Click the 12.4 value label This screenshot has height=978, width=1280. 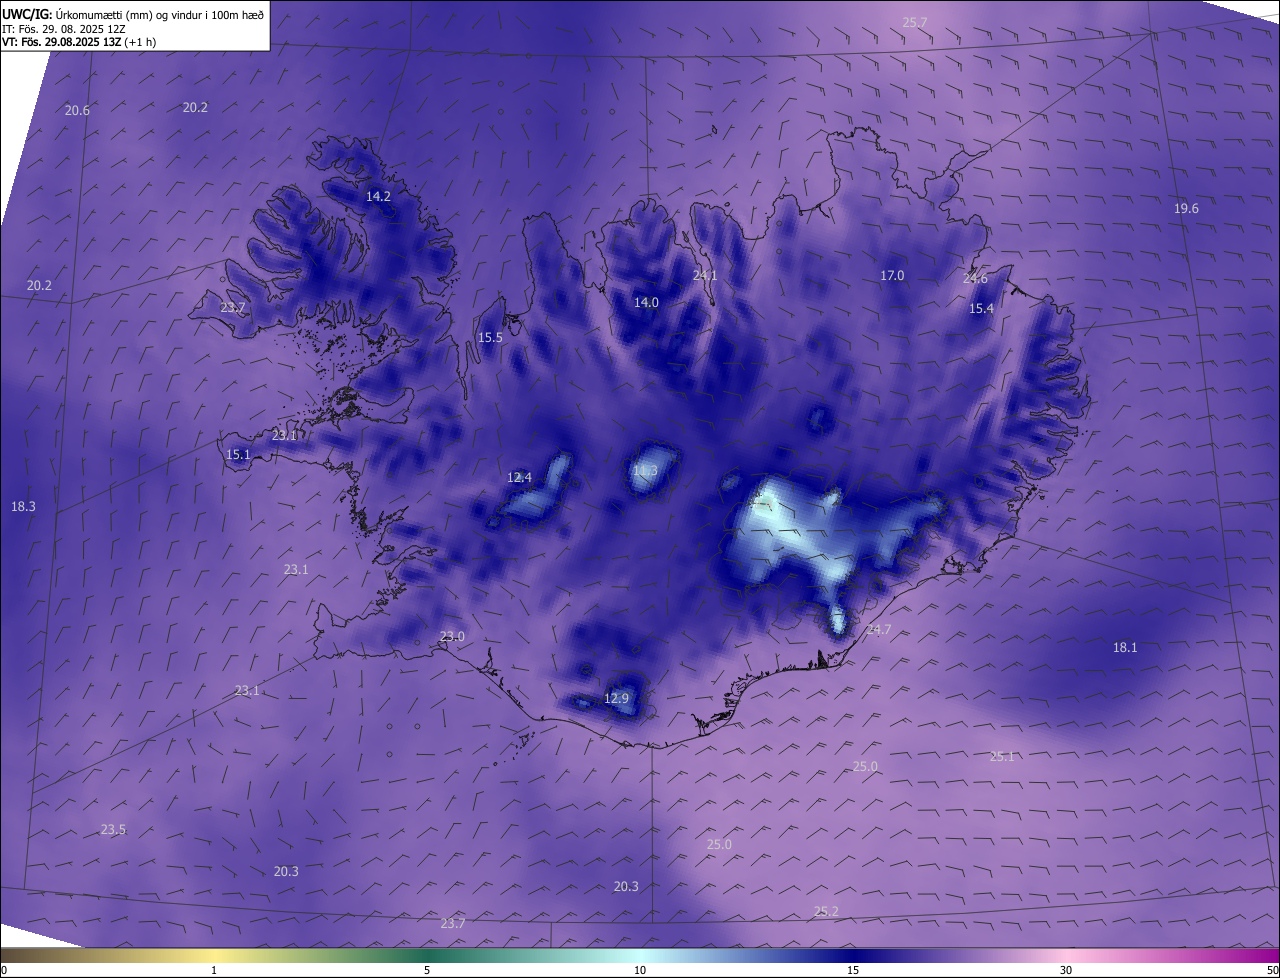point(519,477)
